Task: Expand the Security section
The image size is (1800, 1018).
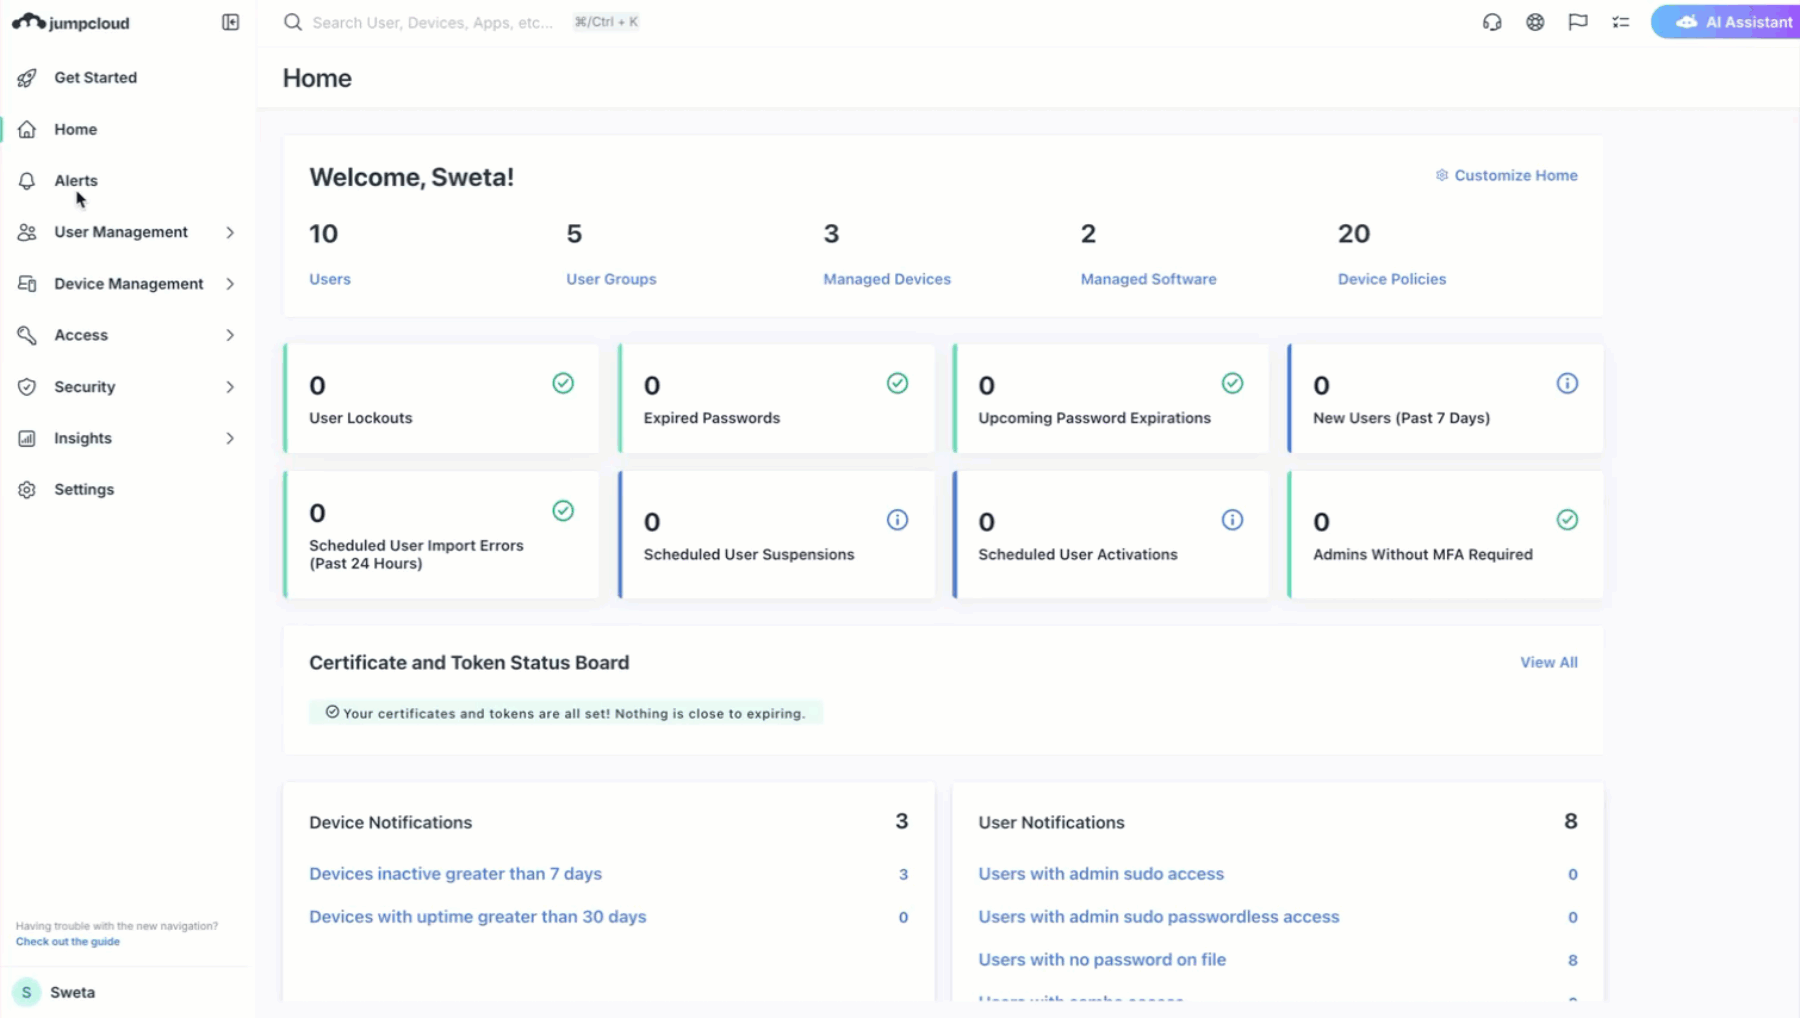Action: point(230,387)
